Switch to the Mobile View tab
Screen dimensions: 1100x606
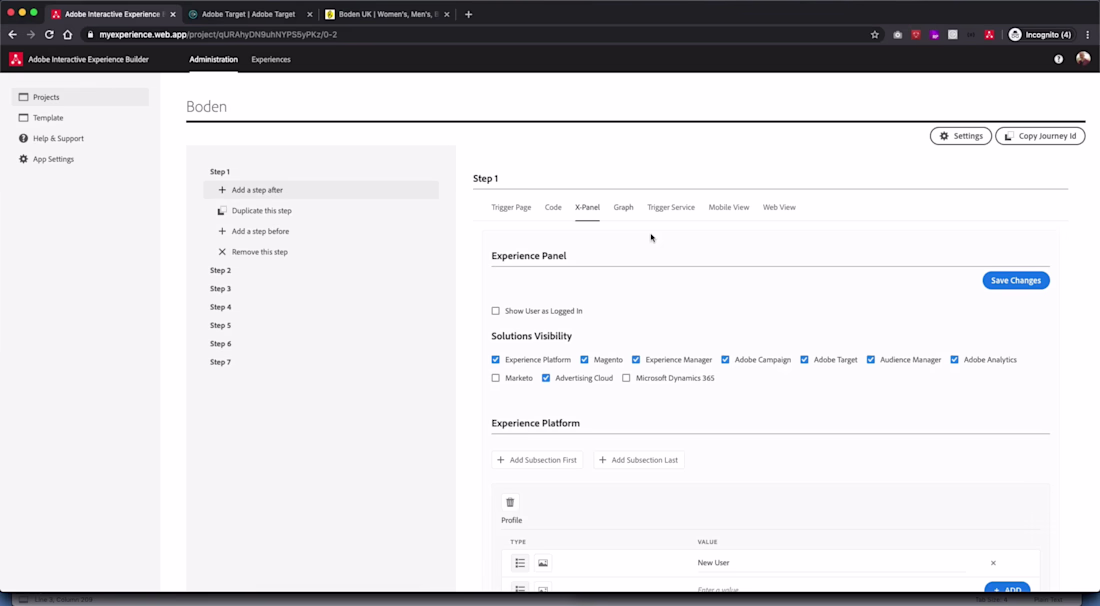(729, 208)
